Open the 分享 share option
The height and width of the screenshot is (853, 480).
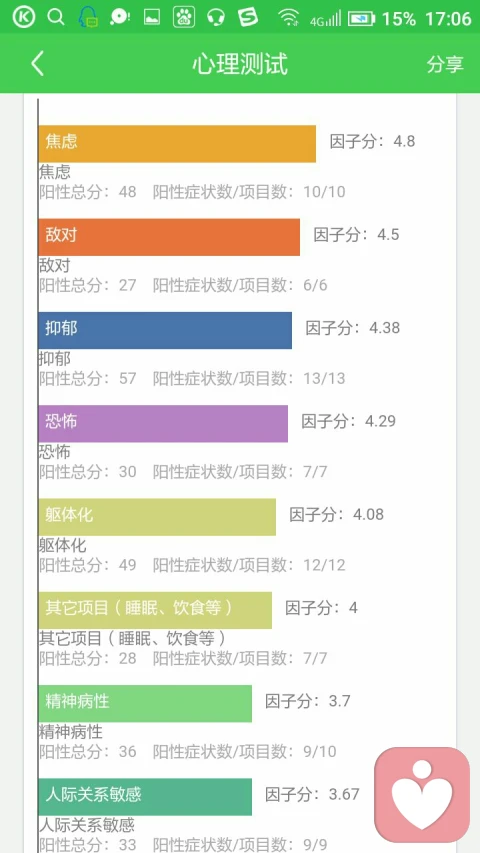click(445, 64)
